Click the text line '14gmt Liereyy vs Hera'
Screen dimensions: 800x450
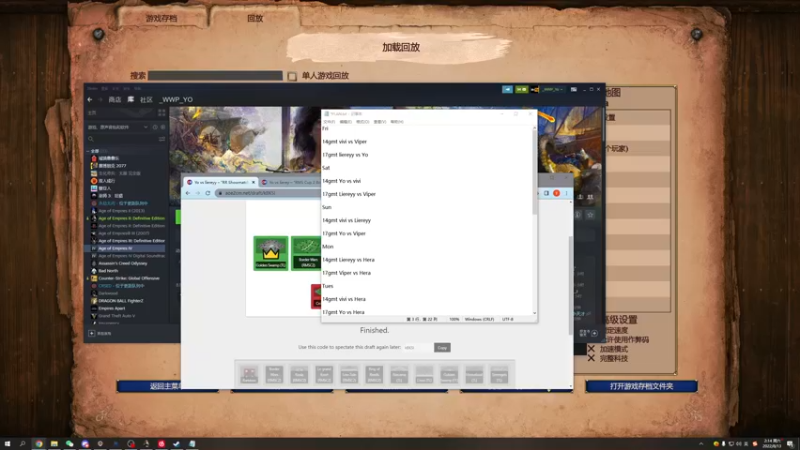click(x=348, y=260)
